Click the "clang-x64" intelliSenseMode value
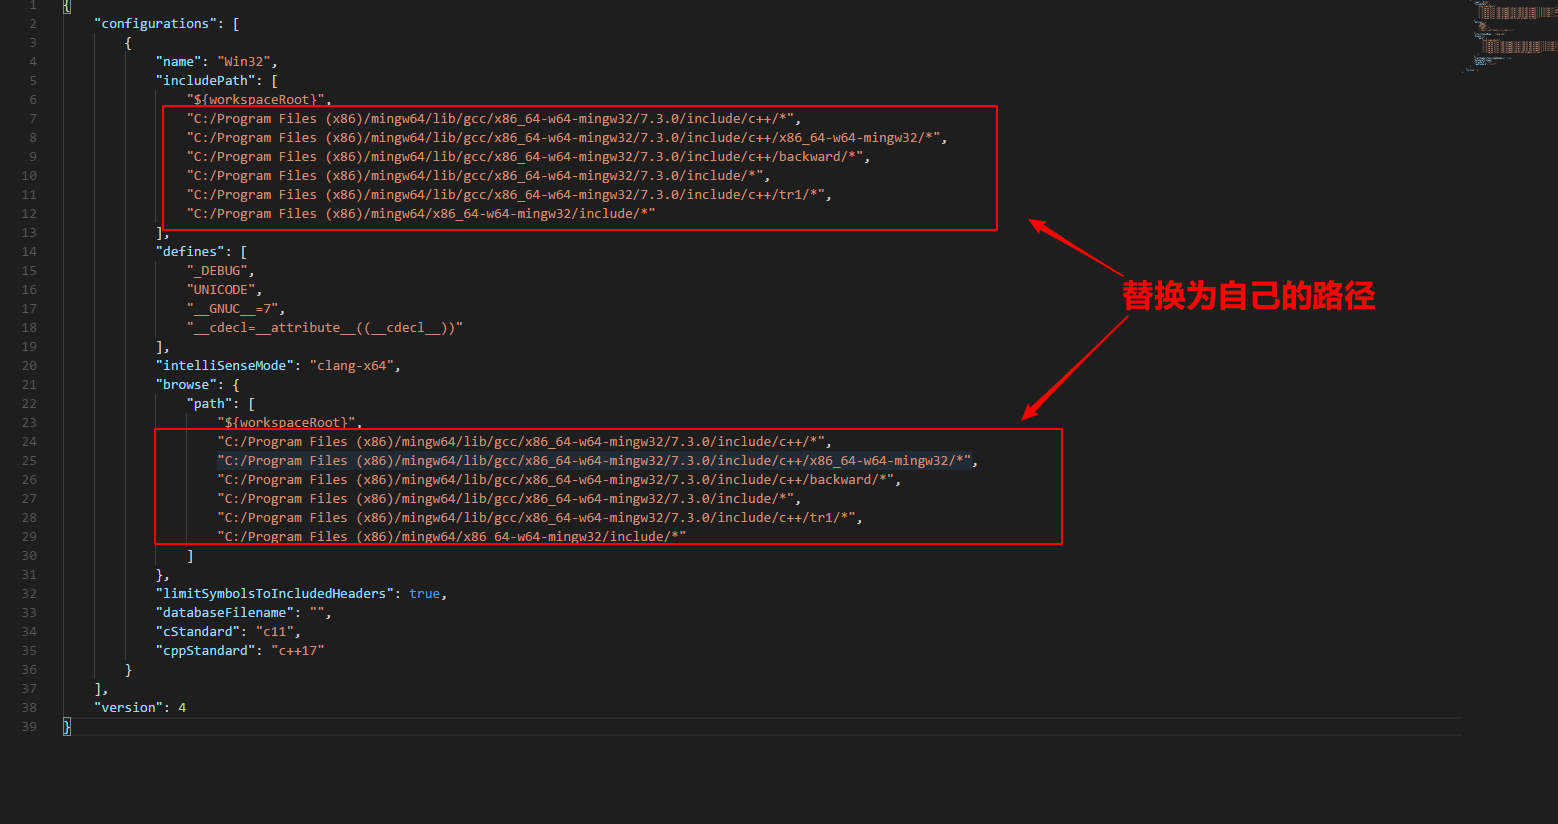Screen dimensions: 1558x824 (351, 365)
